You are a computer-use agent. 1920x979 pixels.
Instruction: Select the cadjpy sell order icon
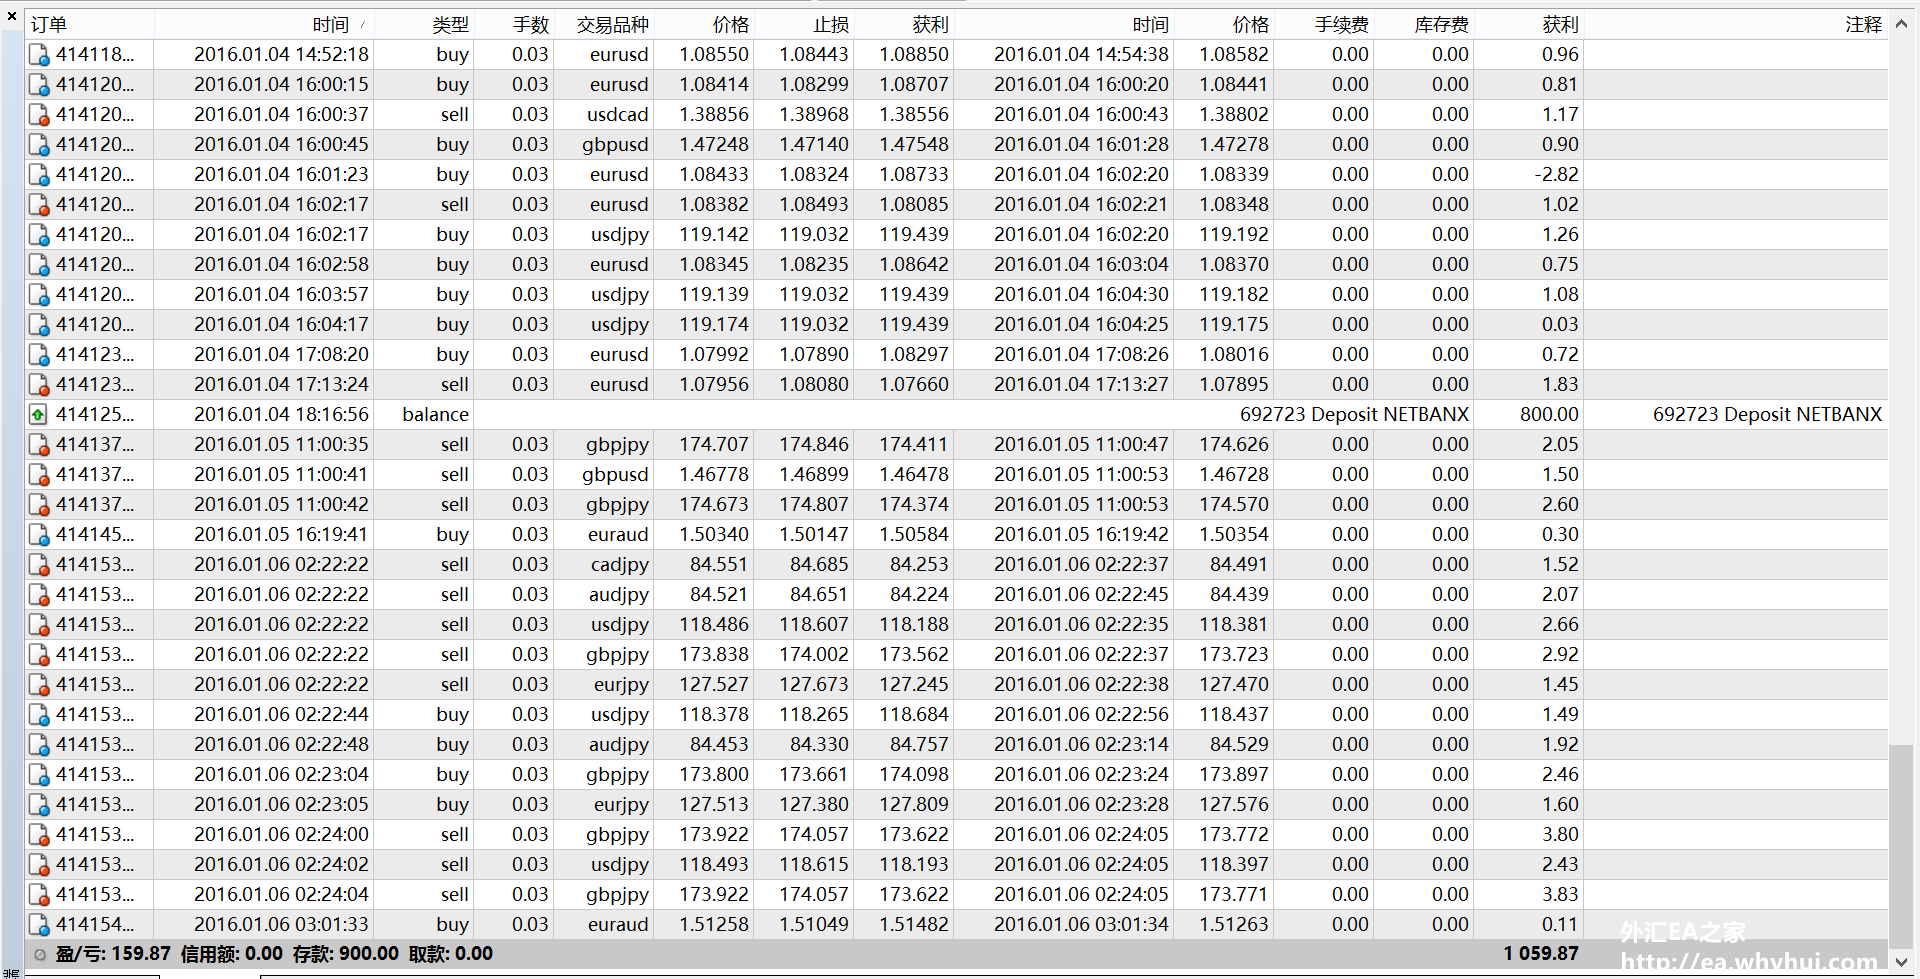(39, 565)
